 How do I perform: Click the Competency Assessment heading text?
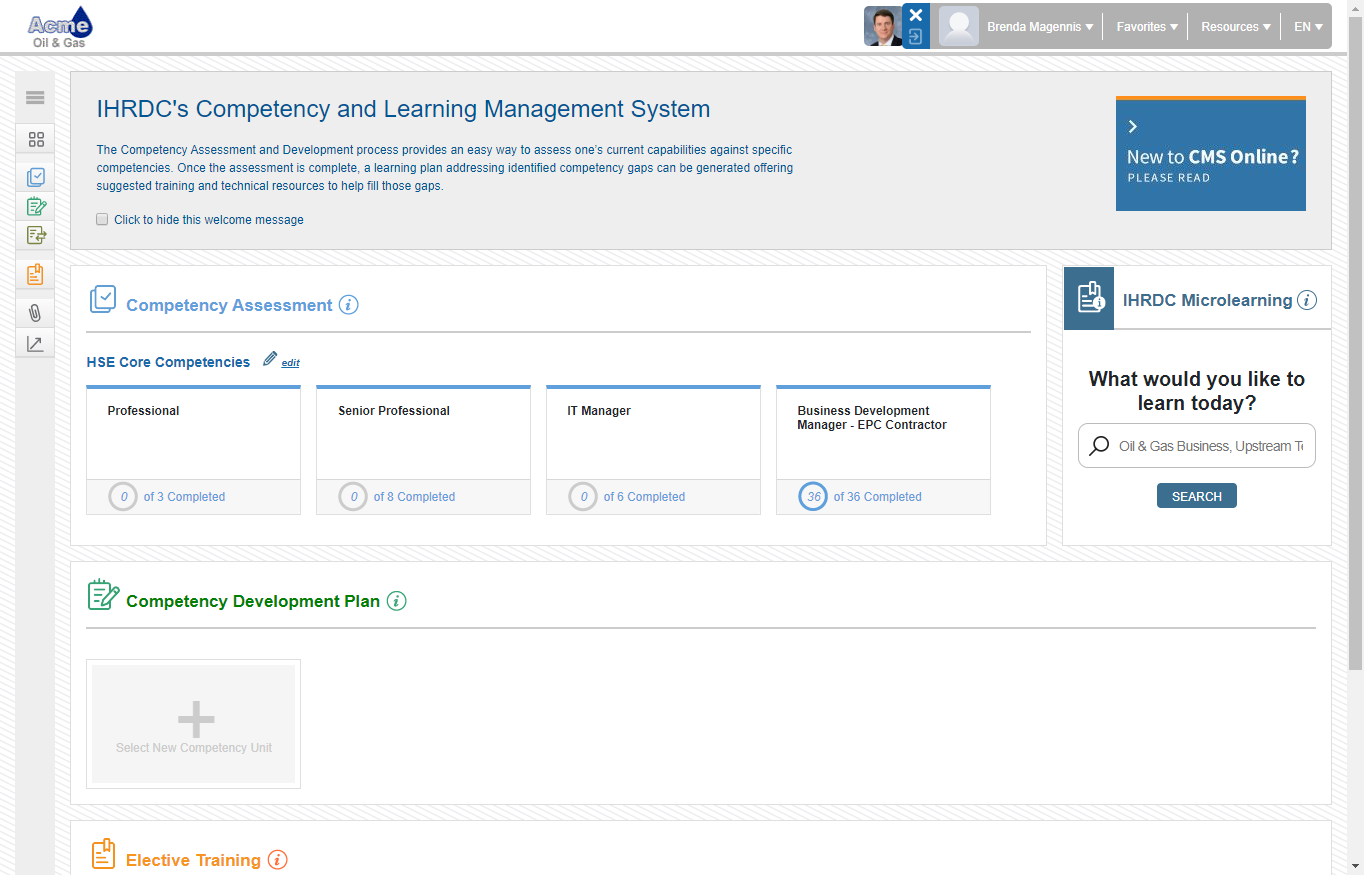[229, 305]
